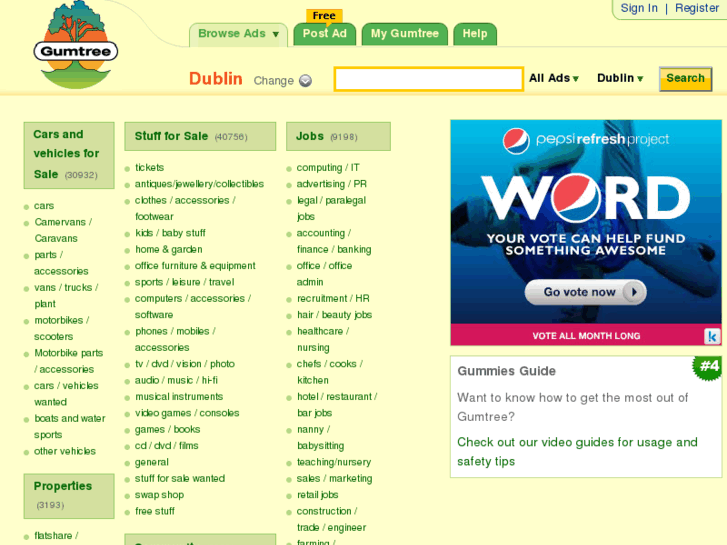Select recruitment / HR link
Viewport: 727px width, 545px height.
333,298
